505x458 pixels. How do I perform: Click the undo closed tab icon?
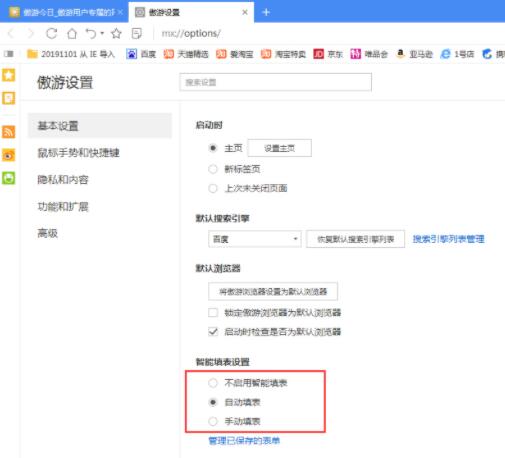coord(91,33)
